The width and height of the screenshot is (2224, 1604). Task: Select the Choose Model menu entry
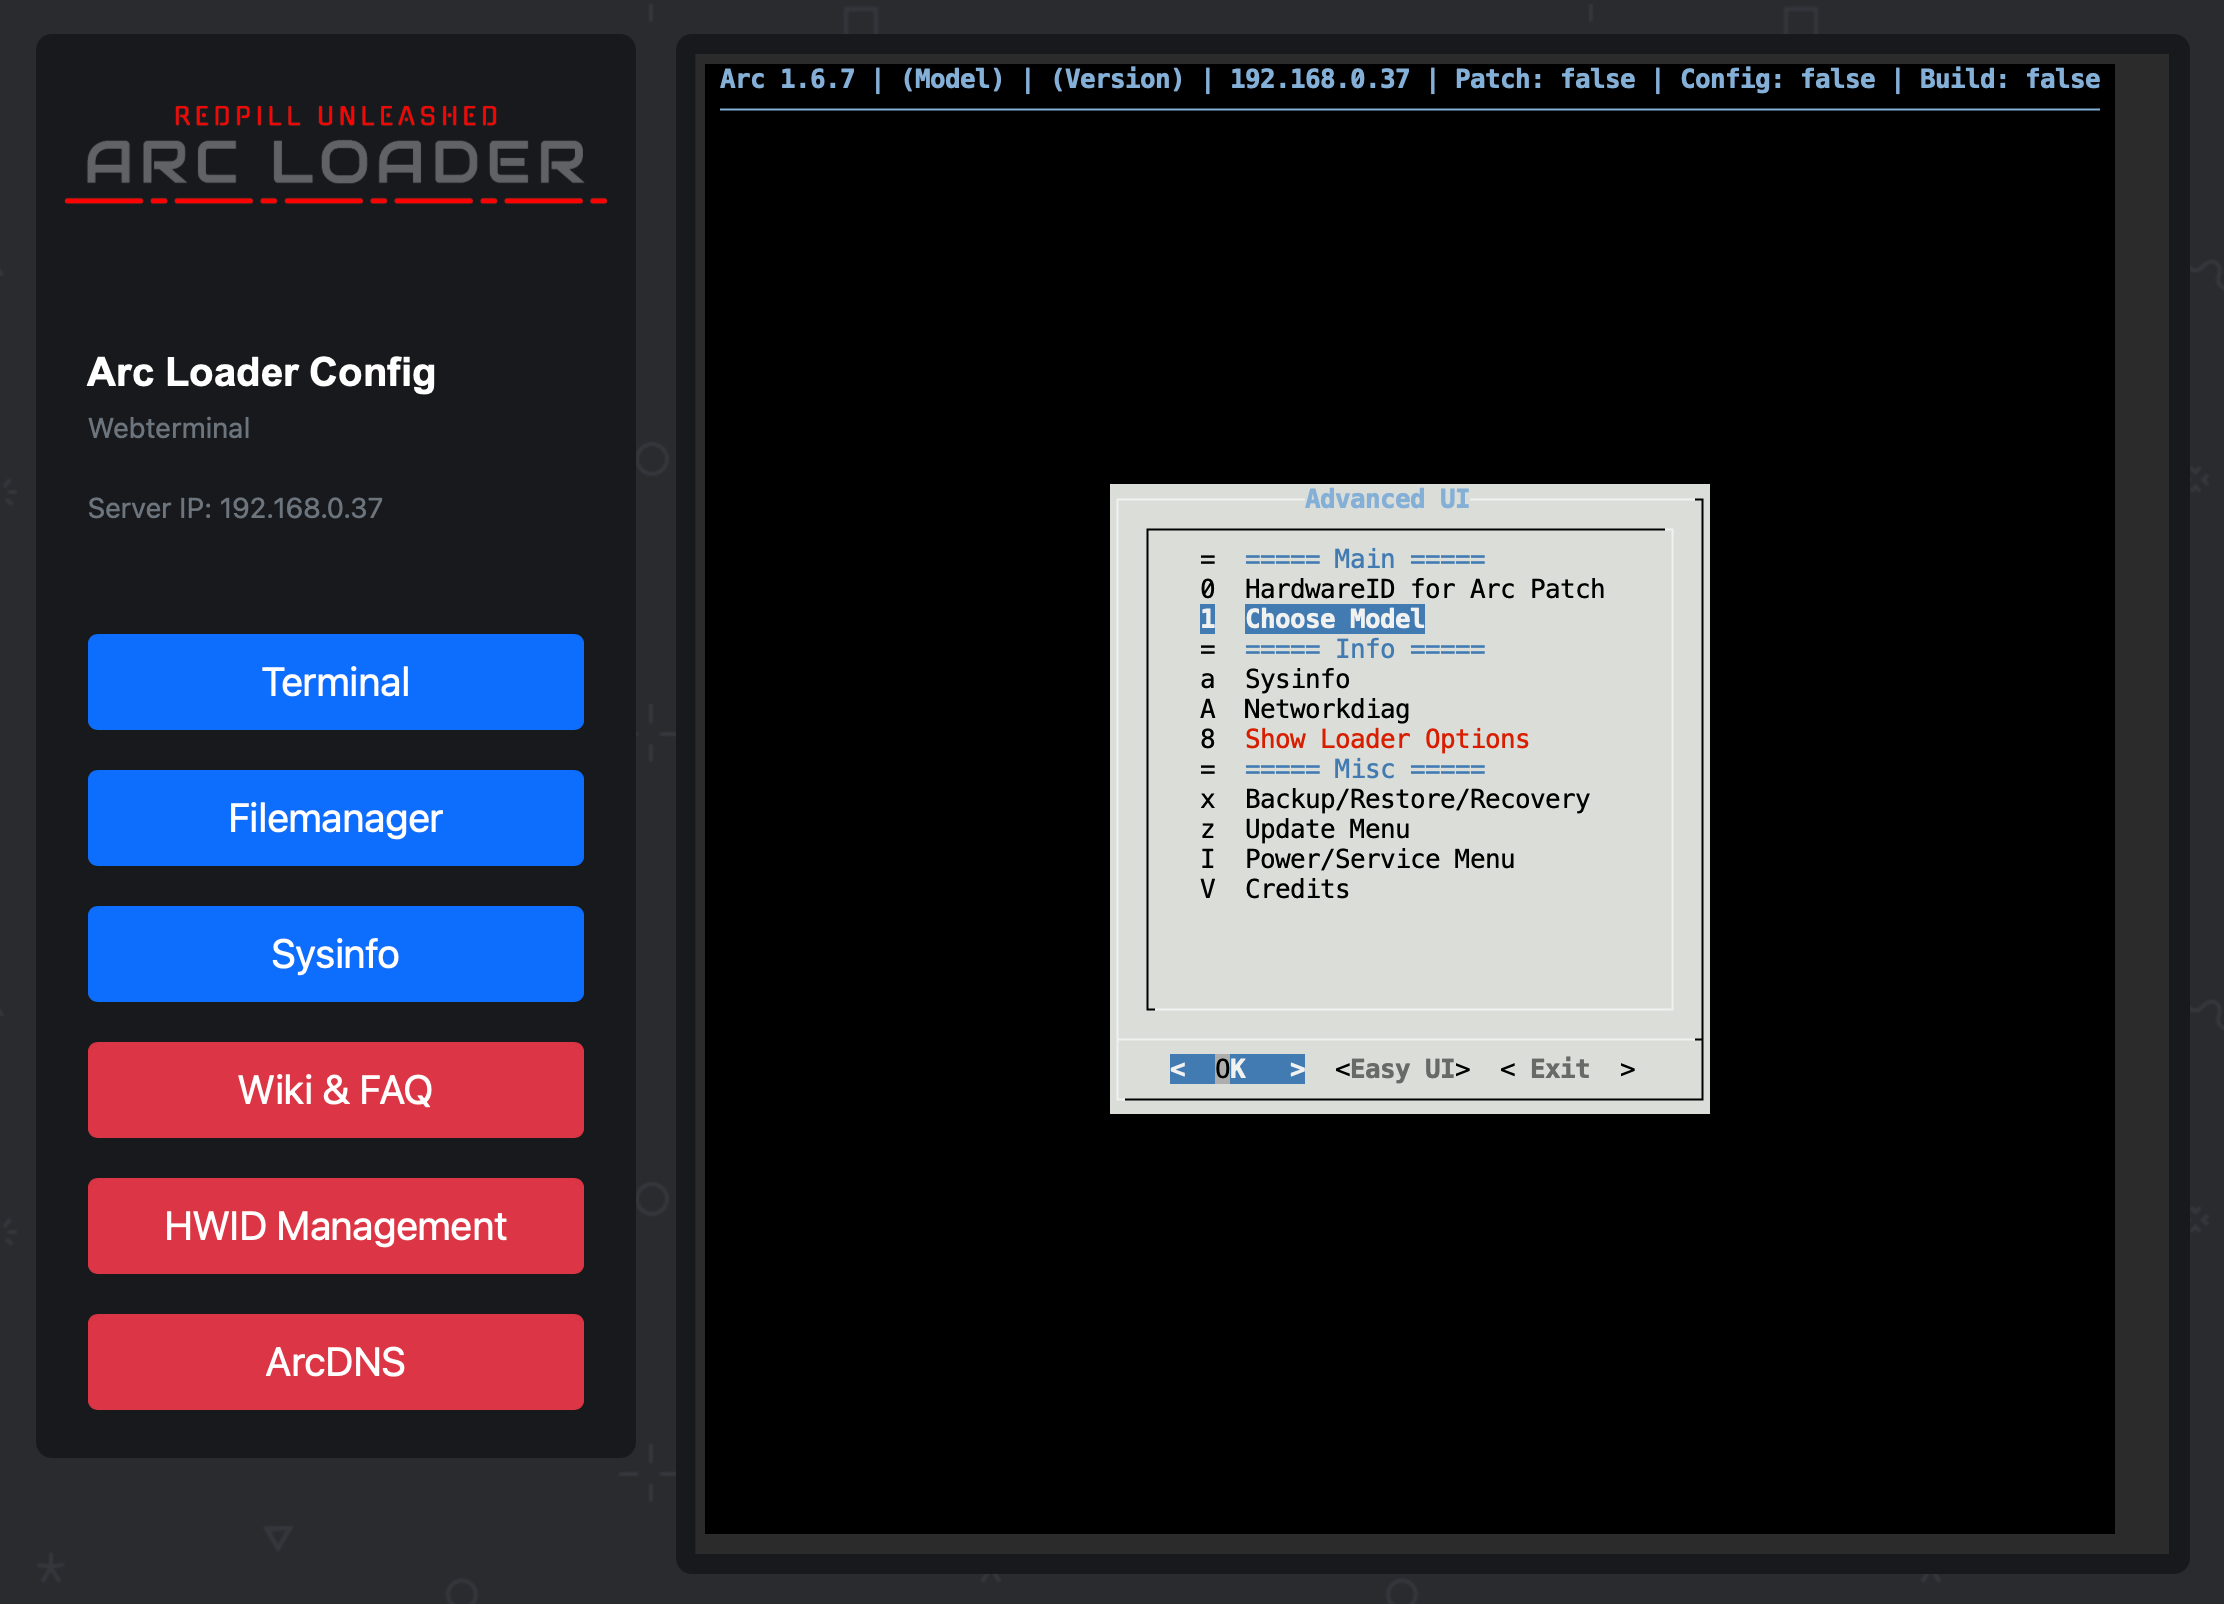1334,619
